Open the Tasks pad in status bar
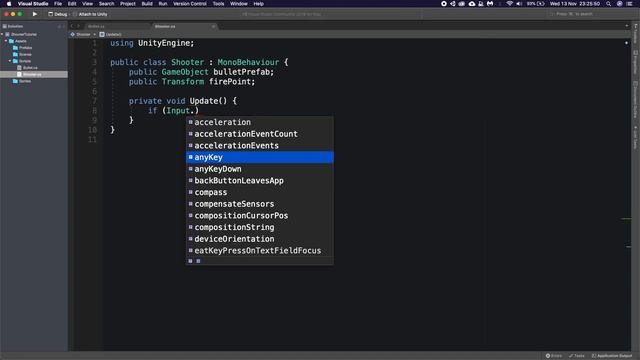The height and width of the screenshot is (360, 640). pyautogui.click(x=577, y=356)
